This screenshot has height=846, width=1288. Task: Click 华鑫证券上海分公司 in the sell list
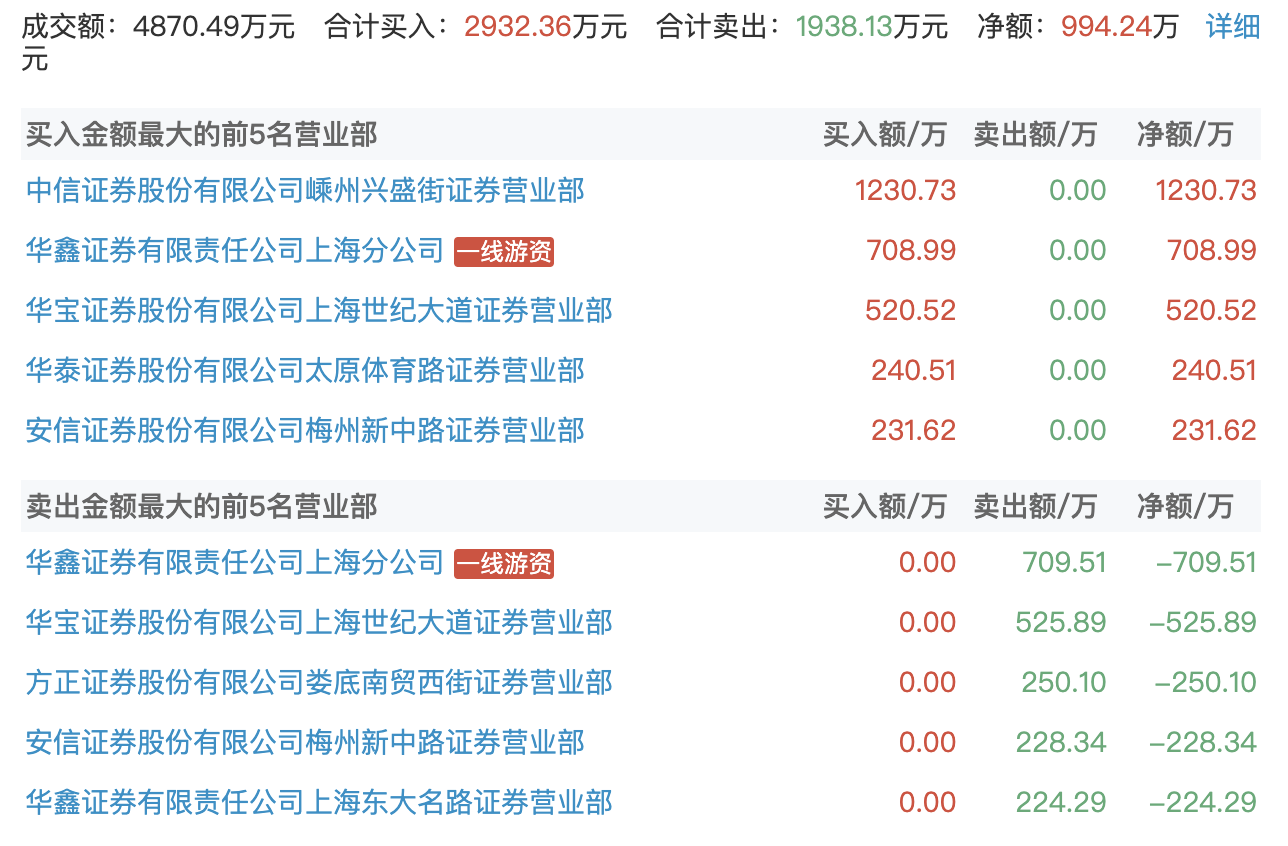point(234,562)
